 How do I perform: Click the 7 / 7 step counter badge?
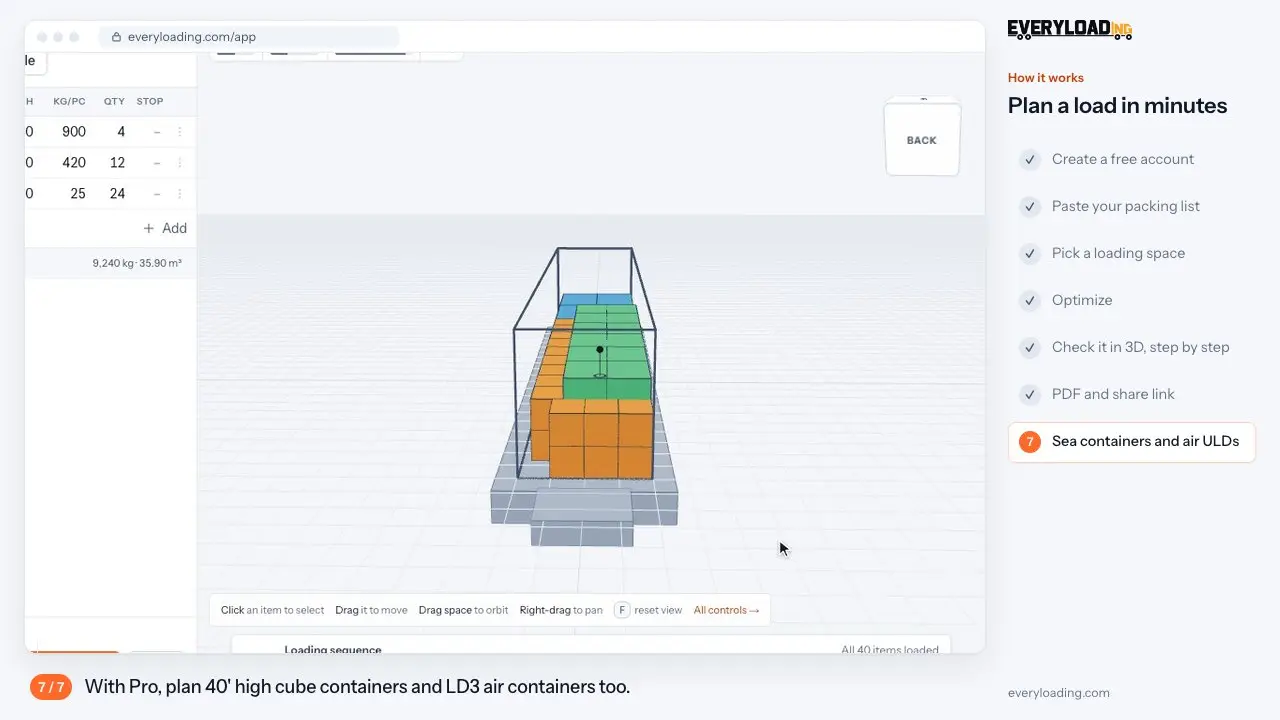click(x=51, y=687)
